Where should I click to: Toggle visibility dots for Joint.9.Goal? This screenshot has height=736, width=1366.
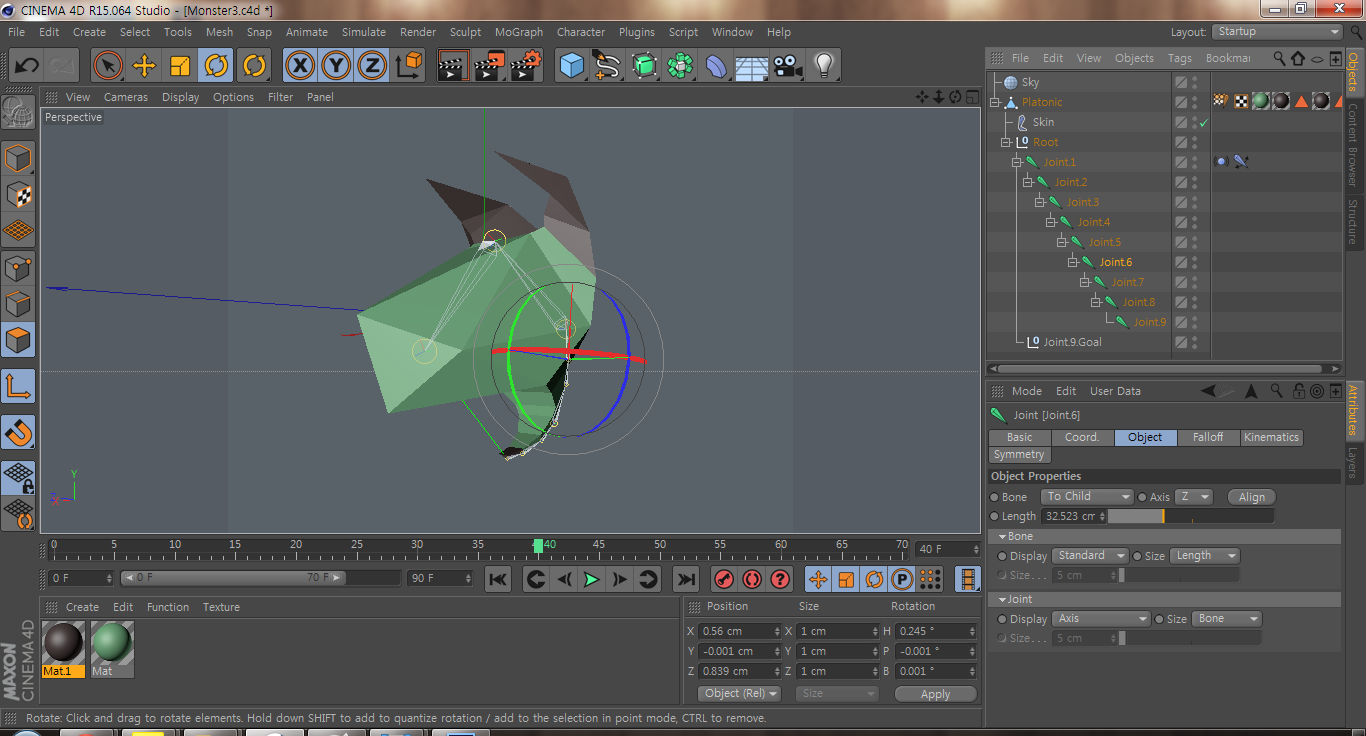(x=1194, y=342)
